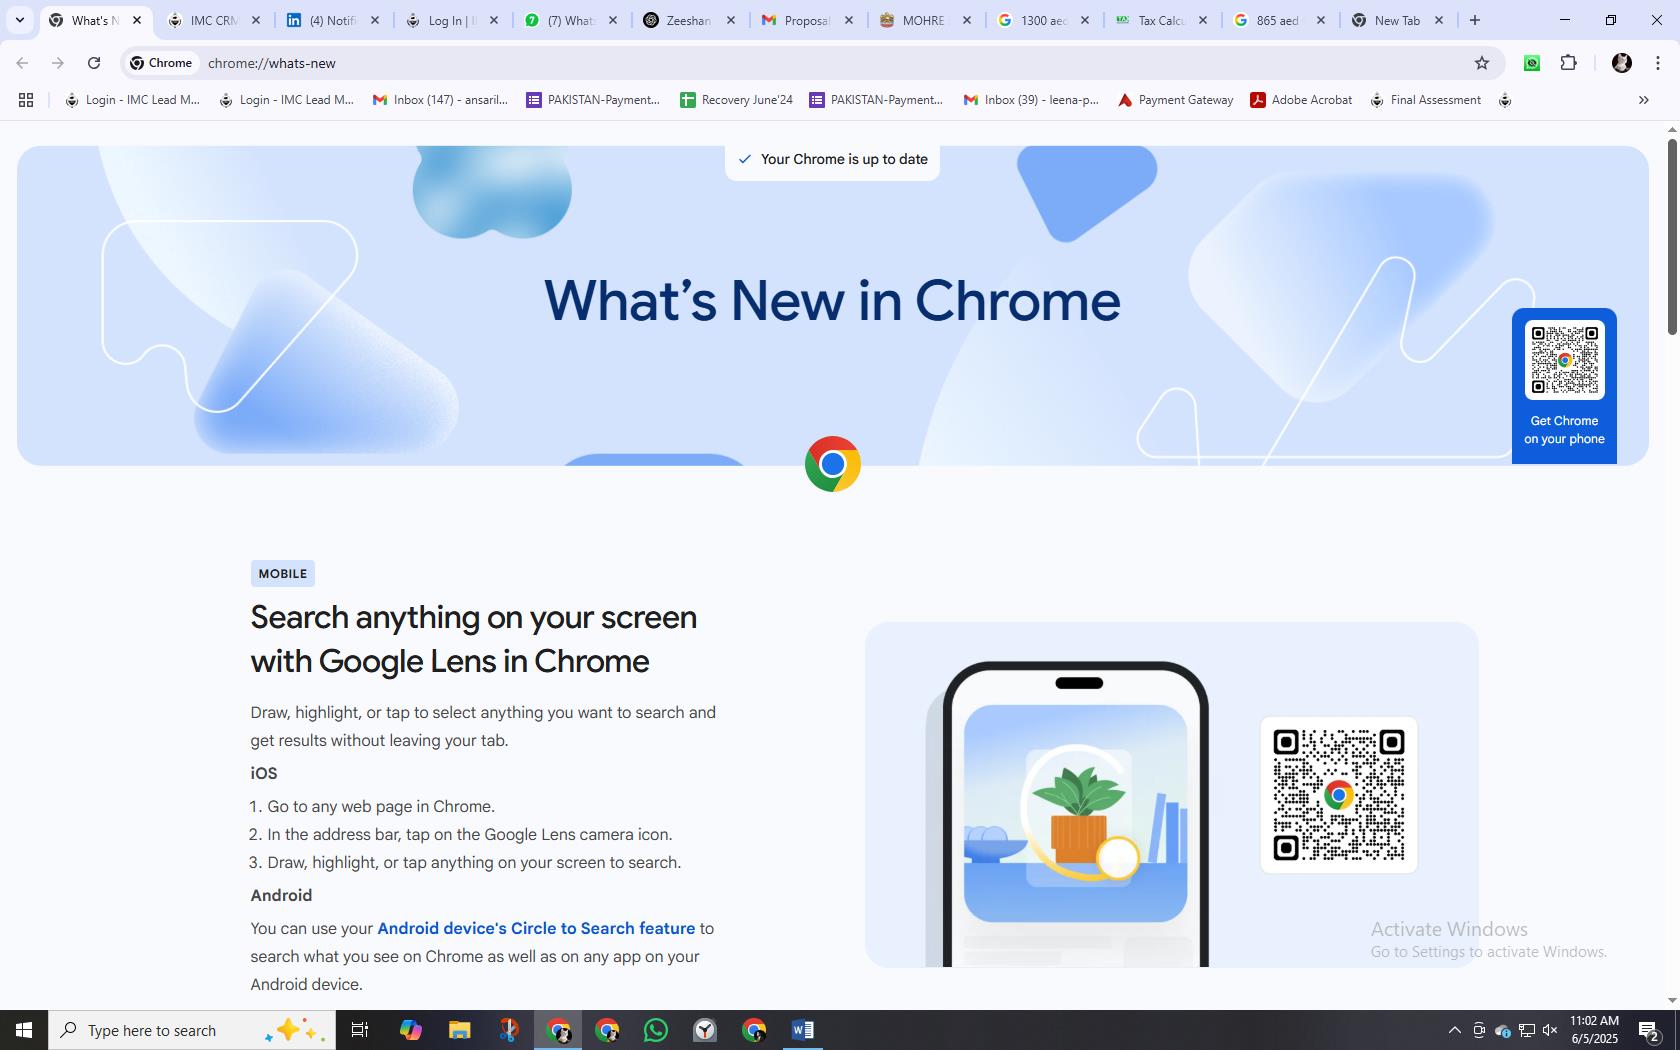This screenshot has height=1050, width=1680.
Task: Click the Chrome logo on the banner
Action: pos(833,464)
